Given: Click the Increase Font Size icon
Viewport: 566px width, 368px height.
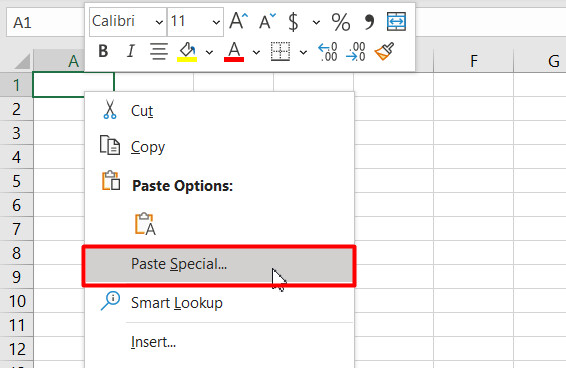Looking at the screenshot, I should click(239, 21).
